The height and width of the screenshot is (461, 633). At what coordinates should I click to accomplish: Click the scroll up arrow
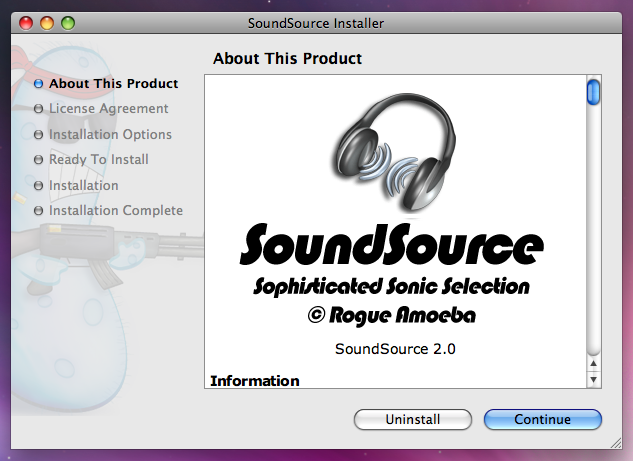click(593, 364)
